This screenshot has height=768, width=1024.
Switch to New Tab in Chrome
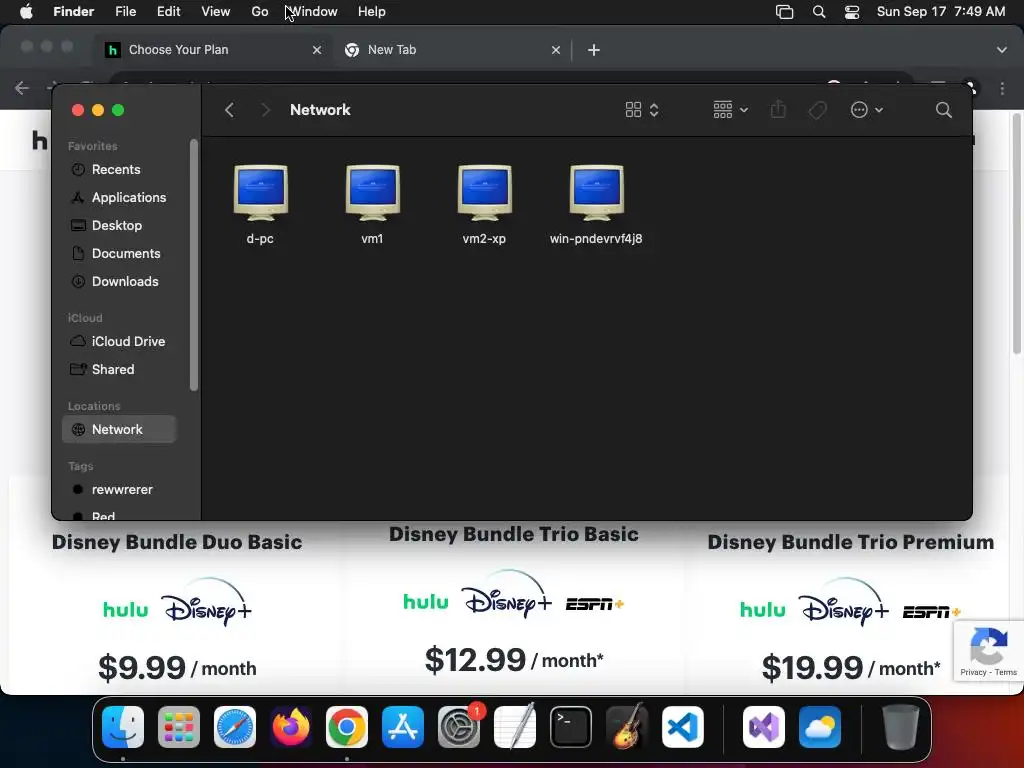click(452, 50)
